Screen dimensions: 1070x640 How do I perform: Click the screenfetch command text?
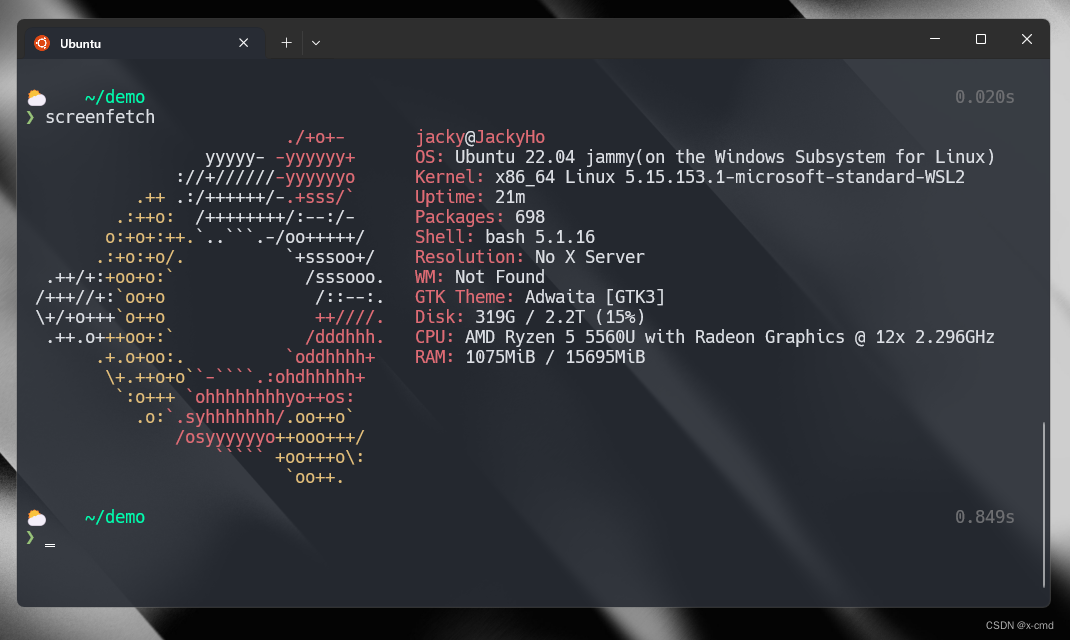100,117
